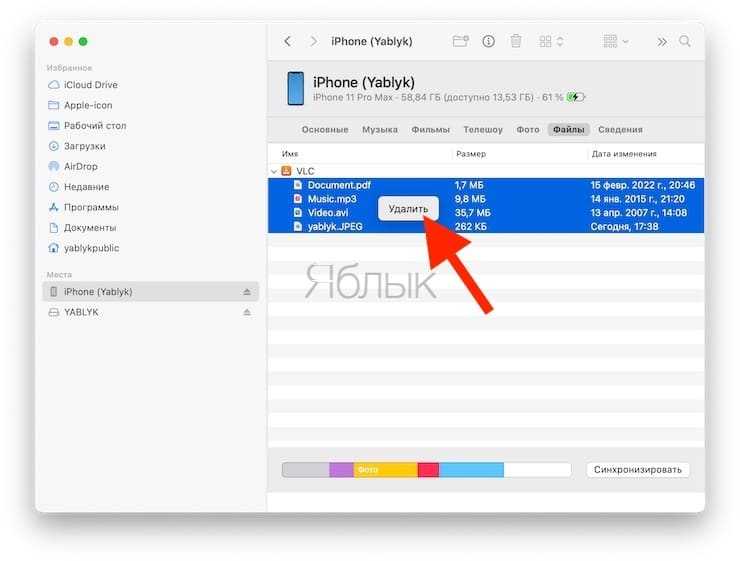Screen dimensions: 740x561
Task: Select the VLC row name
Action: pos(305,171)
